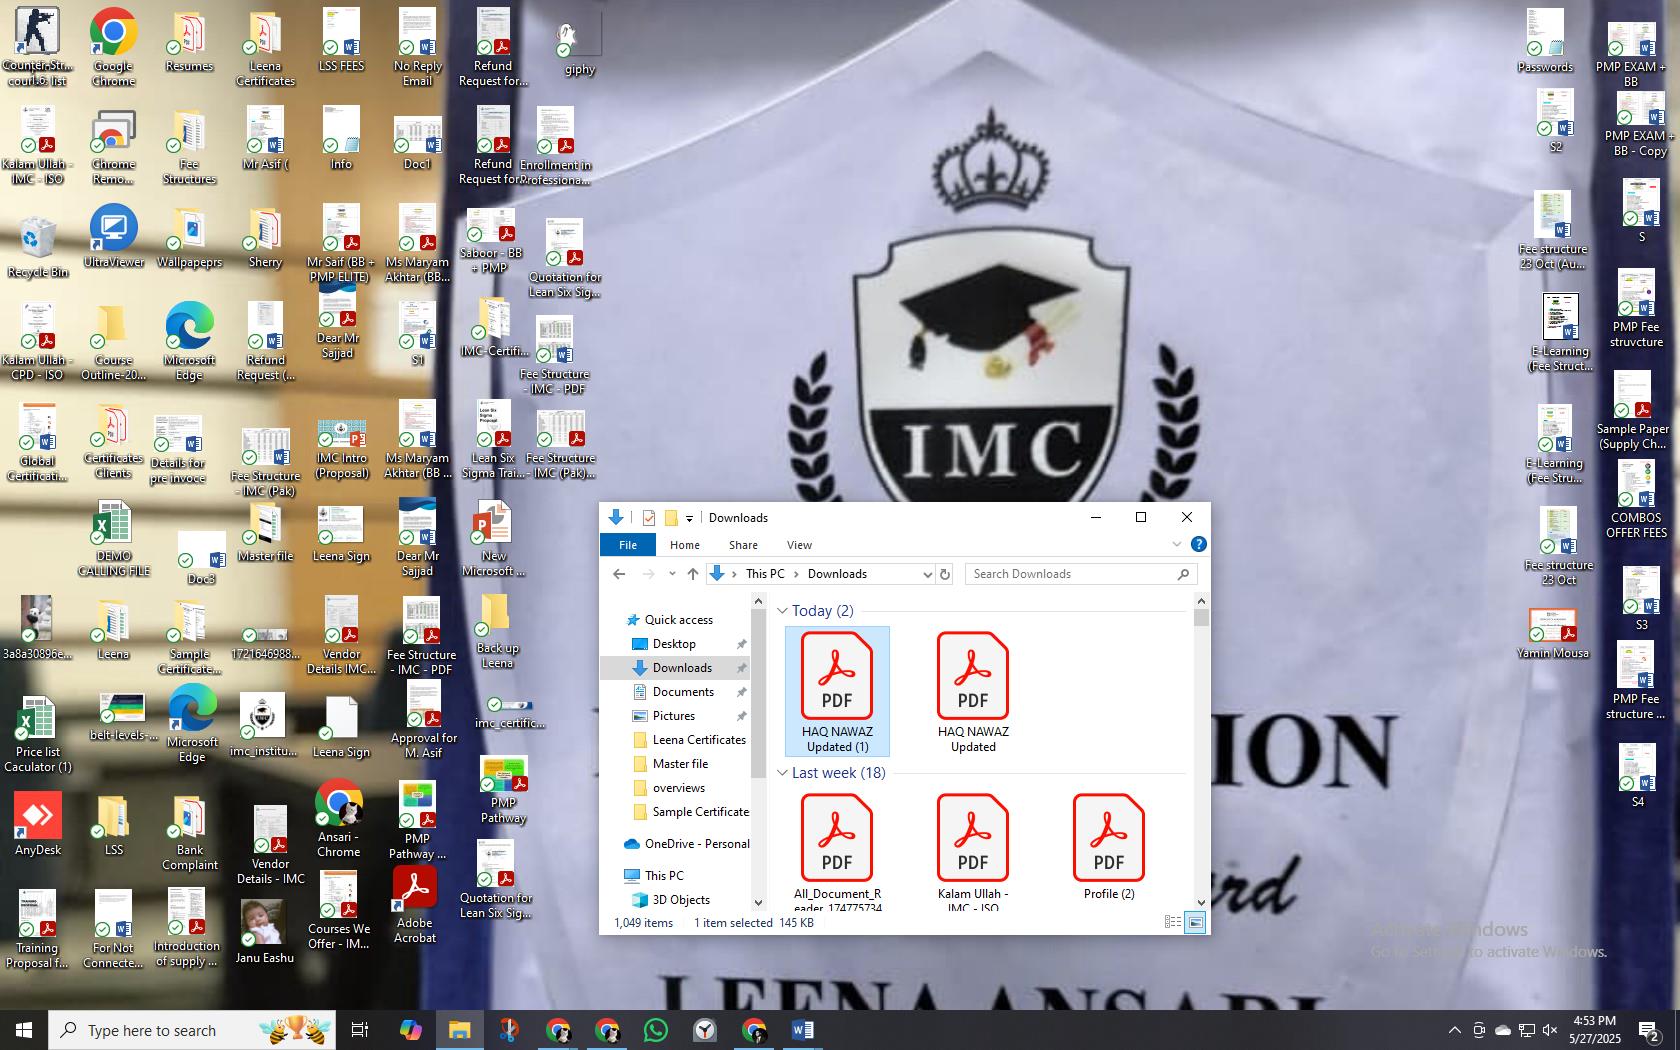
Task: Select the AnyDesk desktop shortcut
Action: pos(37,823)
